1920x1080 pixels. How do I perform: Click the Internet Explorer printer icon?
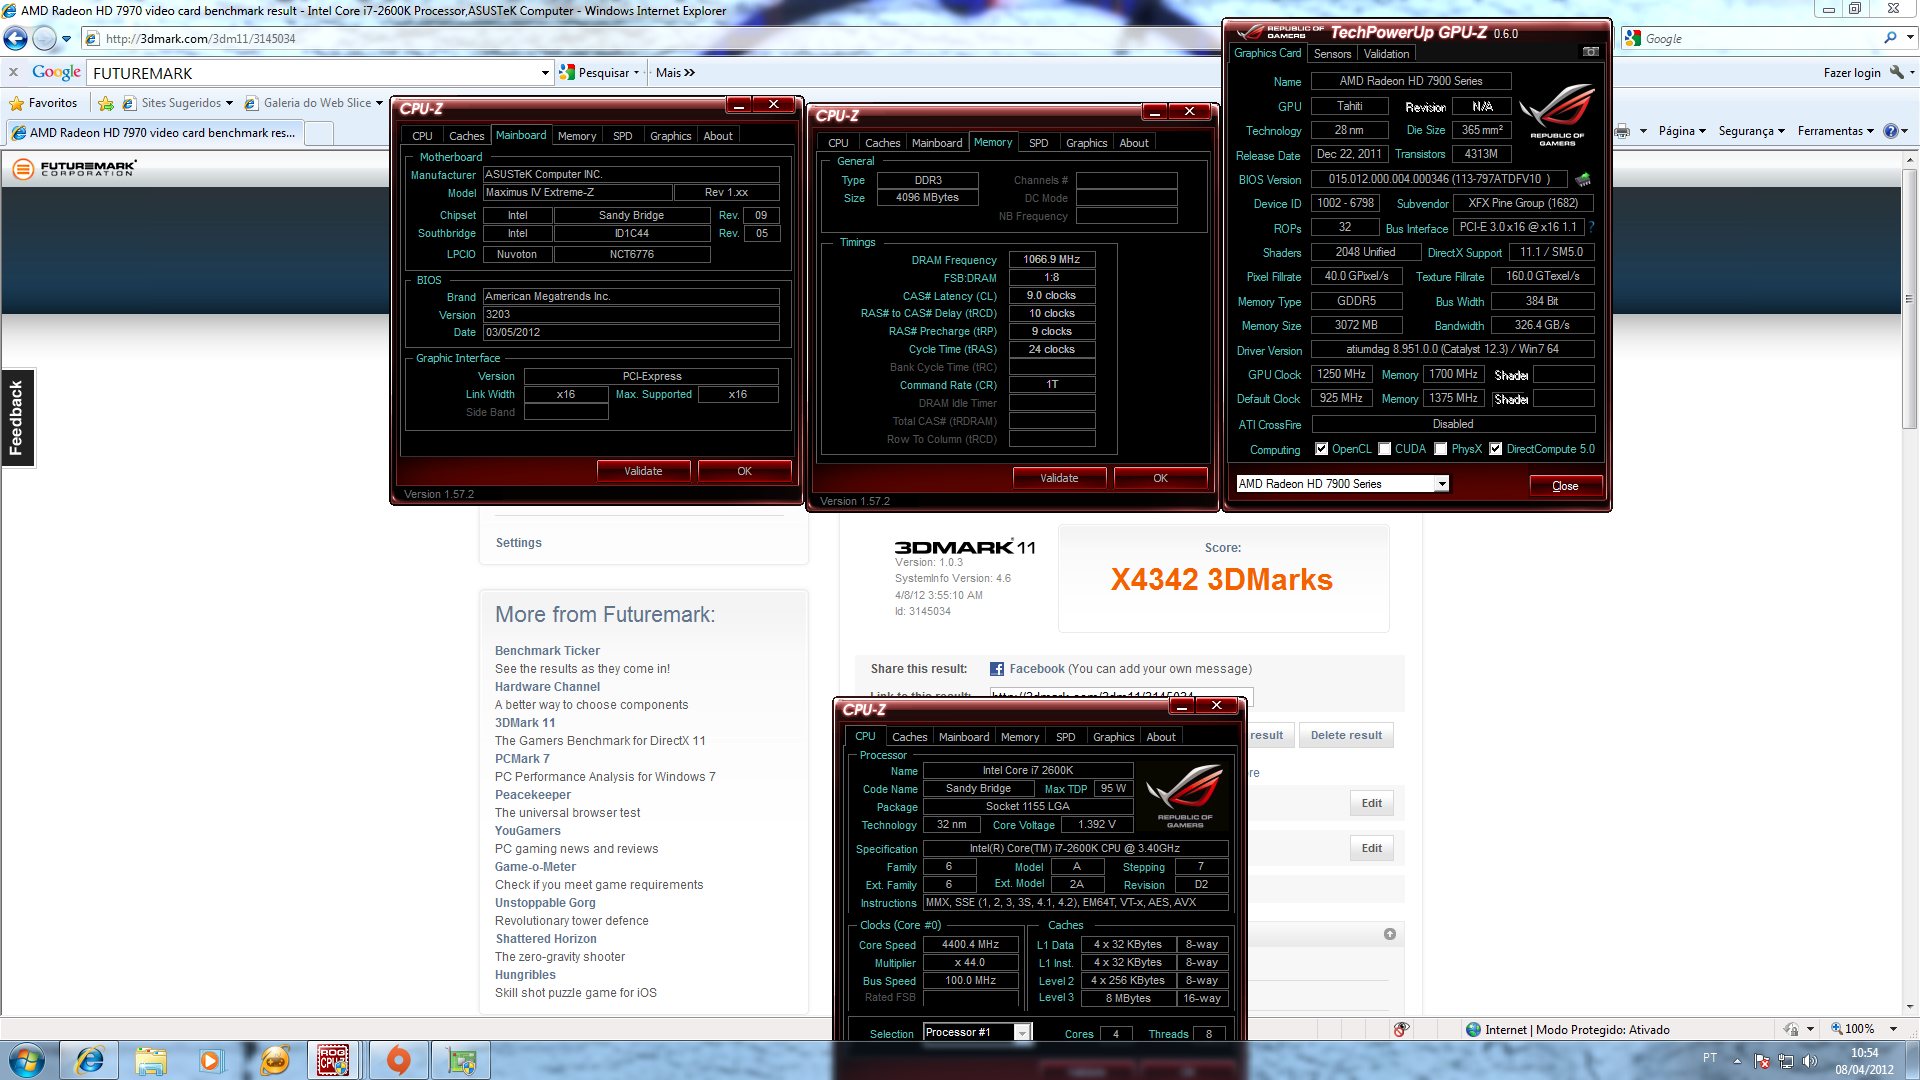click(x=1622, y=131)
